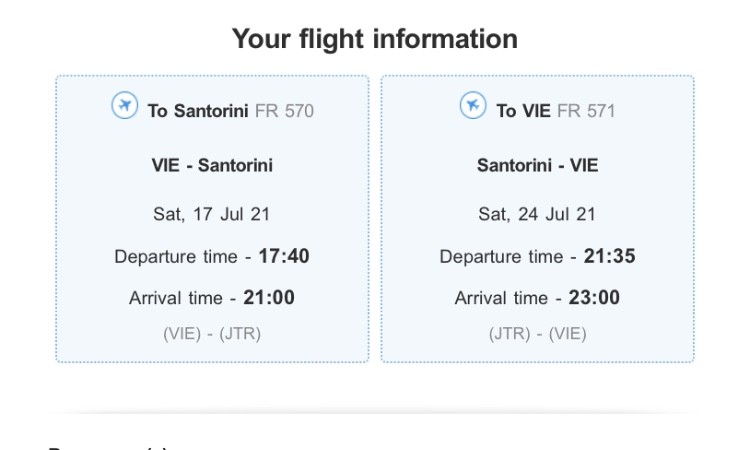Click the date Sat, 24 Jul 21
The width and height of the screenshot is (750, 450).
click(x=537, y=214)
